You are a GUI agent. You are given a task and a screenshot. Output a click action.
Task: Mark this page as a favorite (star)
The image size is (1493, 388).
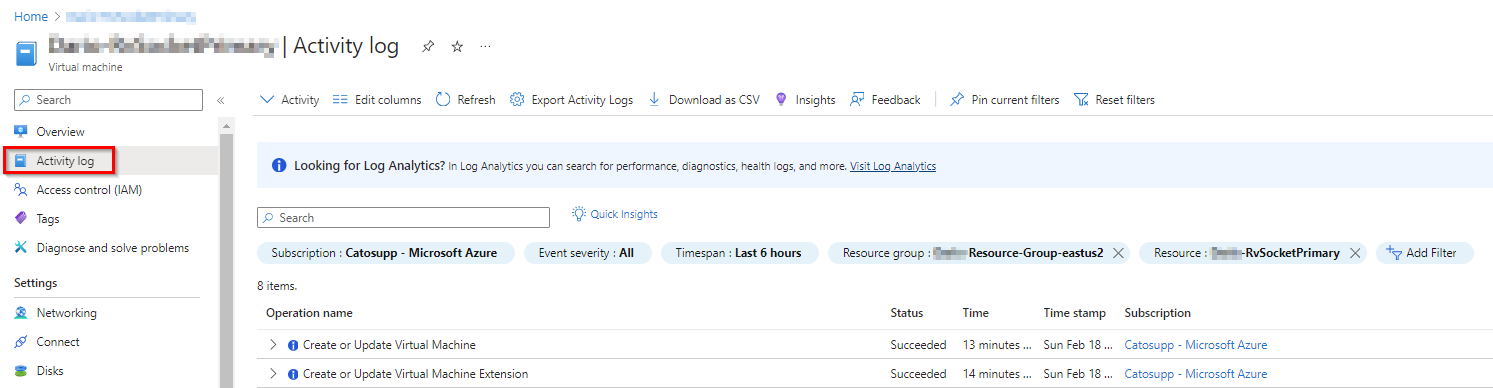tap(457, 47)
